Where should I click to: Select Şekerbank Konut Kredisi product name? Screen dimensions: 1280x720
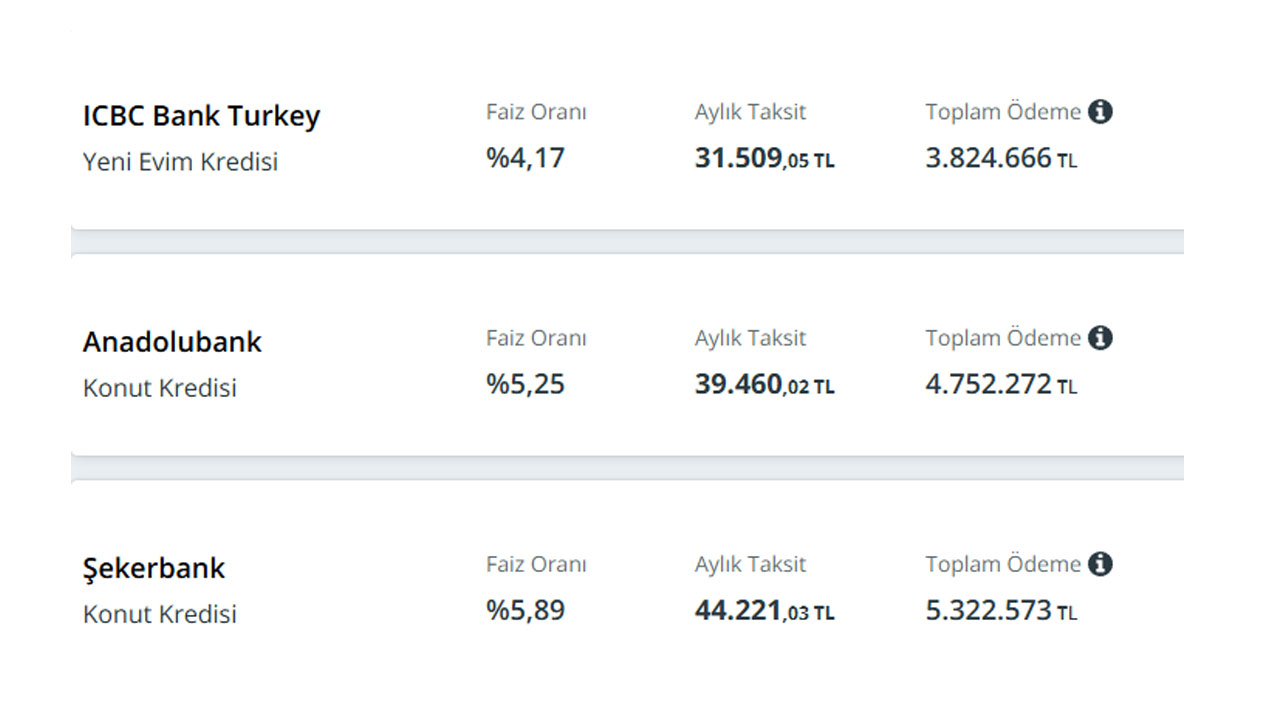[160, 614]
